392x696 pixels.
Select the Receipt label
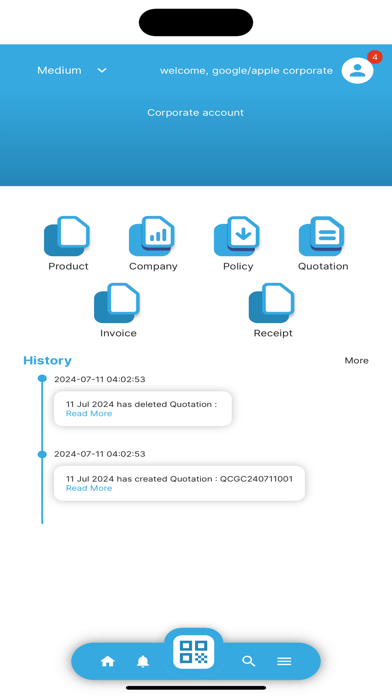(273, 333)
